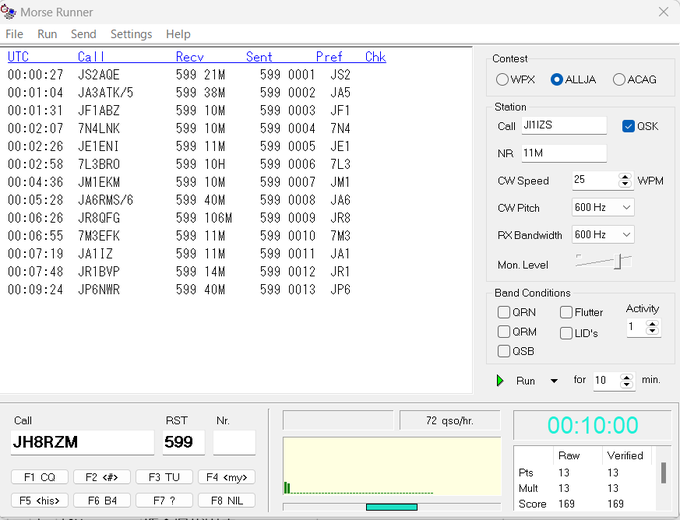Image resolution: width=680 pixels, height=520 pixels.
Task: Open the Run menu
Action: (47, 34)
